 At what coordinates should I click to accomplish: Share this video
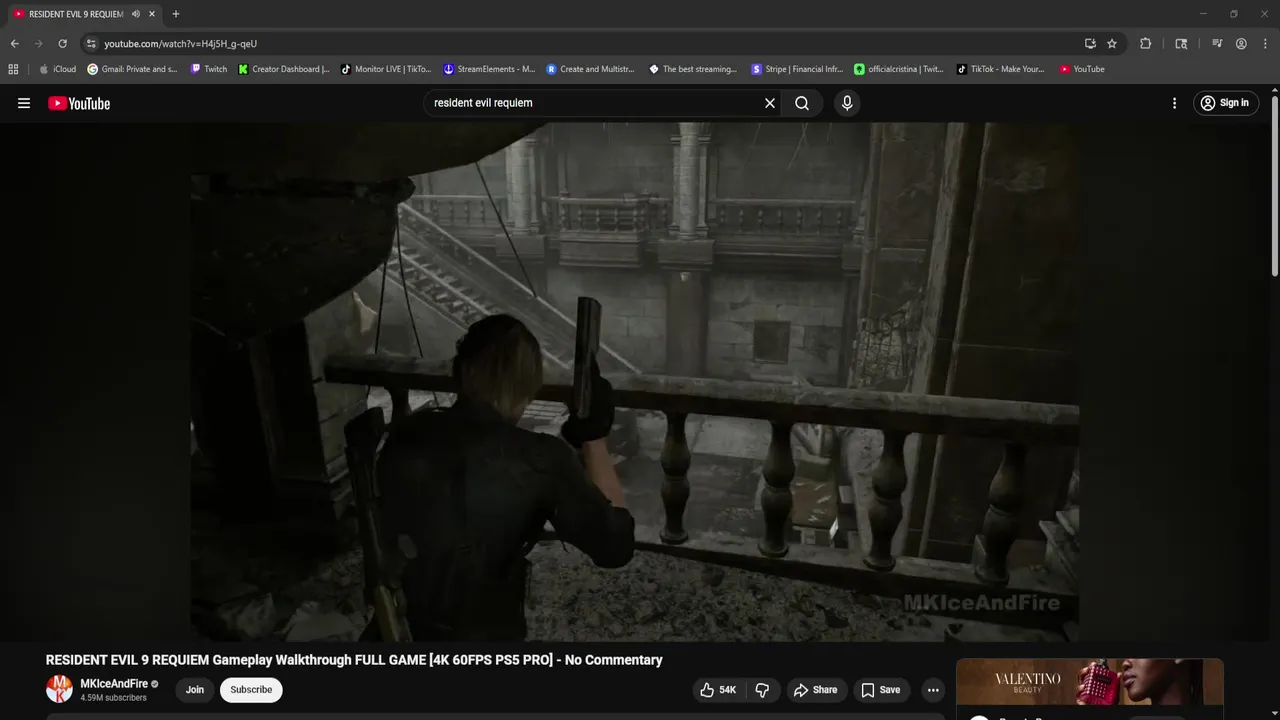tap(815, 690)
